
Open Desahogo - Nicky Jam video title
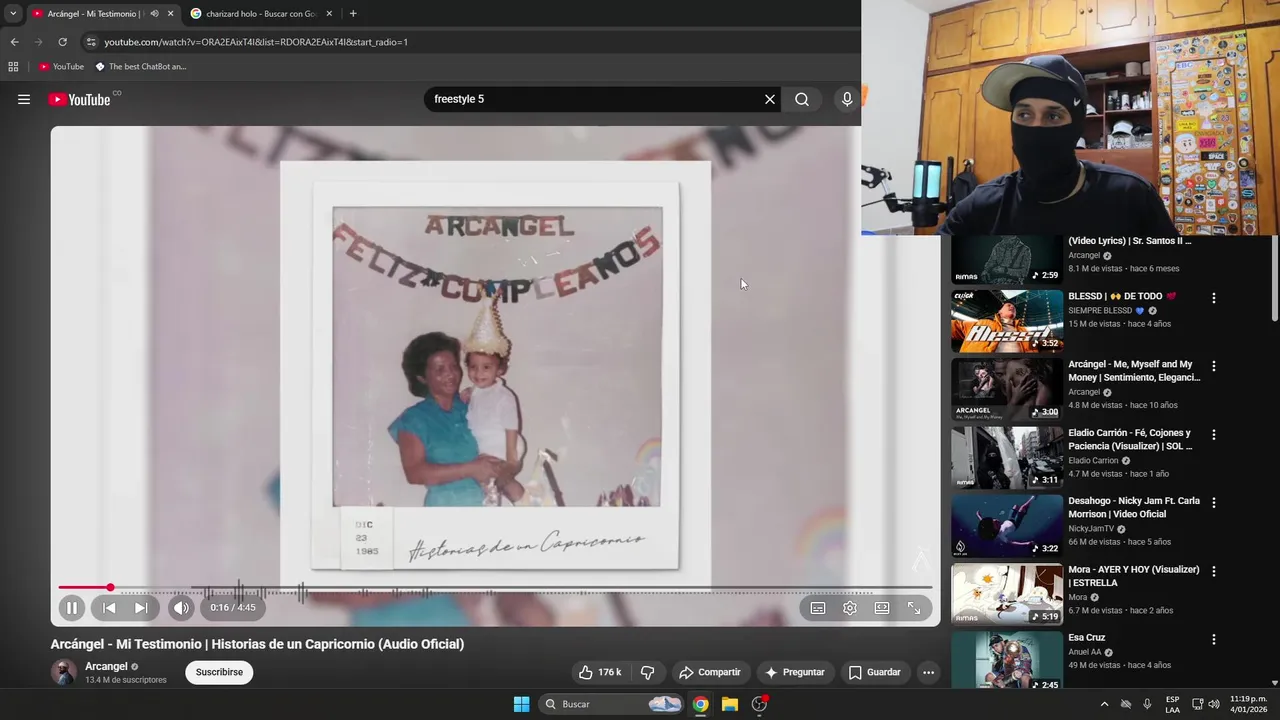pyautogui.click(x=1134, y=507)
